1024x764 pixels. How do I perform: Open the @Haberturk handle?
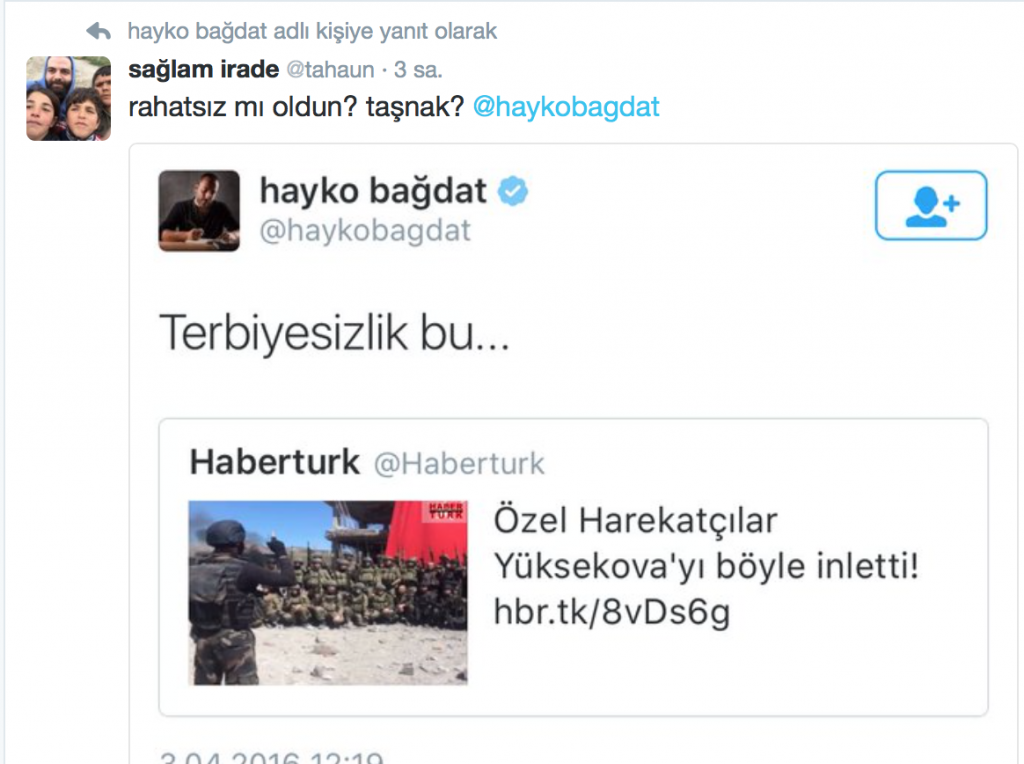point(459,464)
